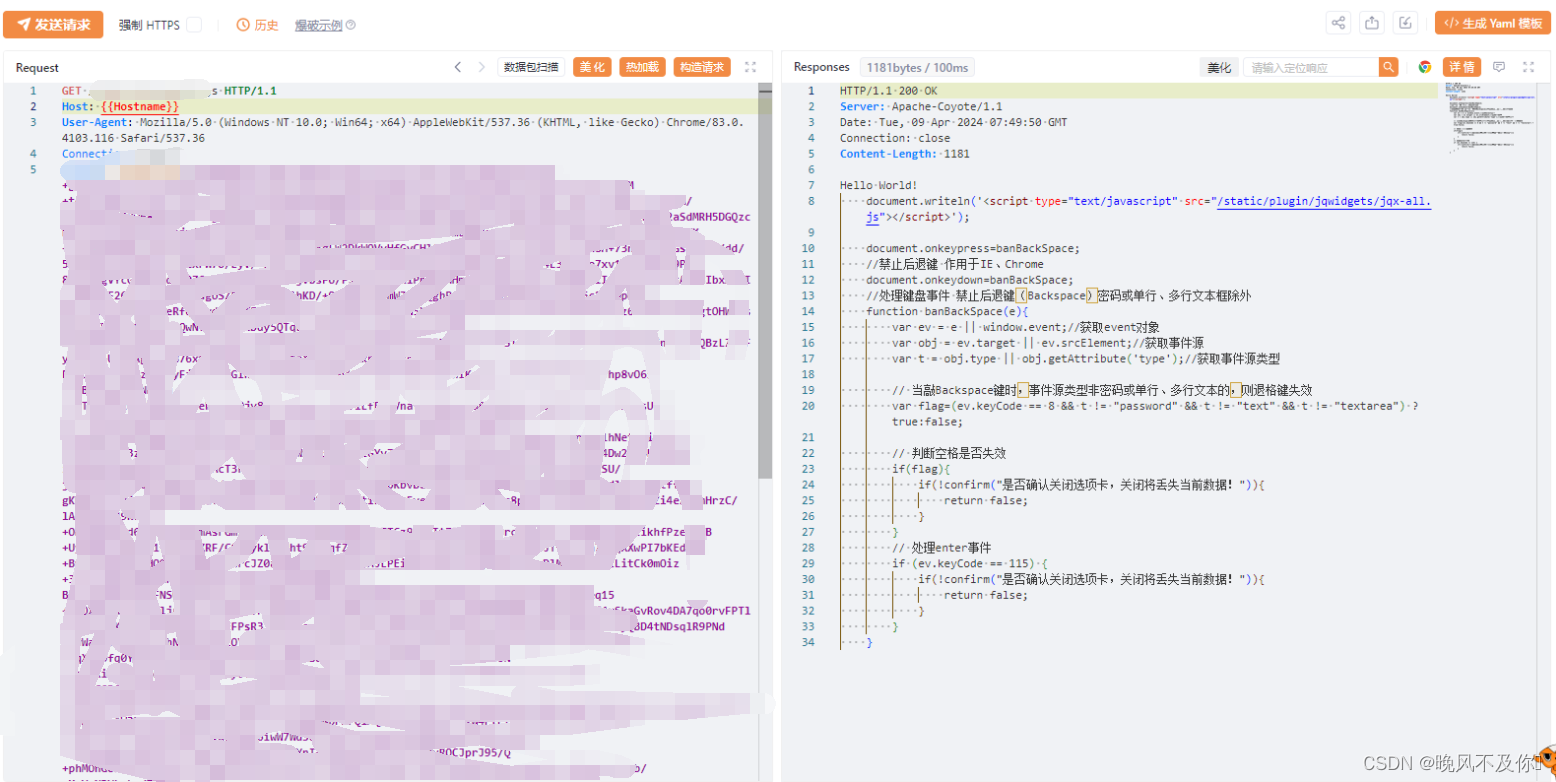Screen dimensions: 1556x782
Task: Click the 数据包扫描 packet scan button
Action: tap(531, 67)
